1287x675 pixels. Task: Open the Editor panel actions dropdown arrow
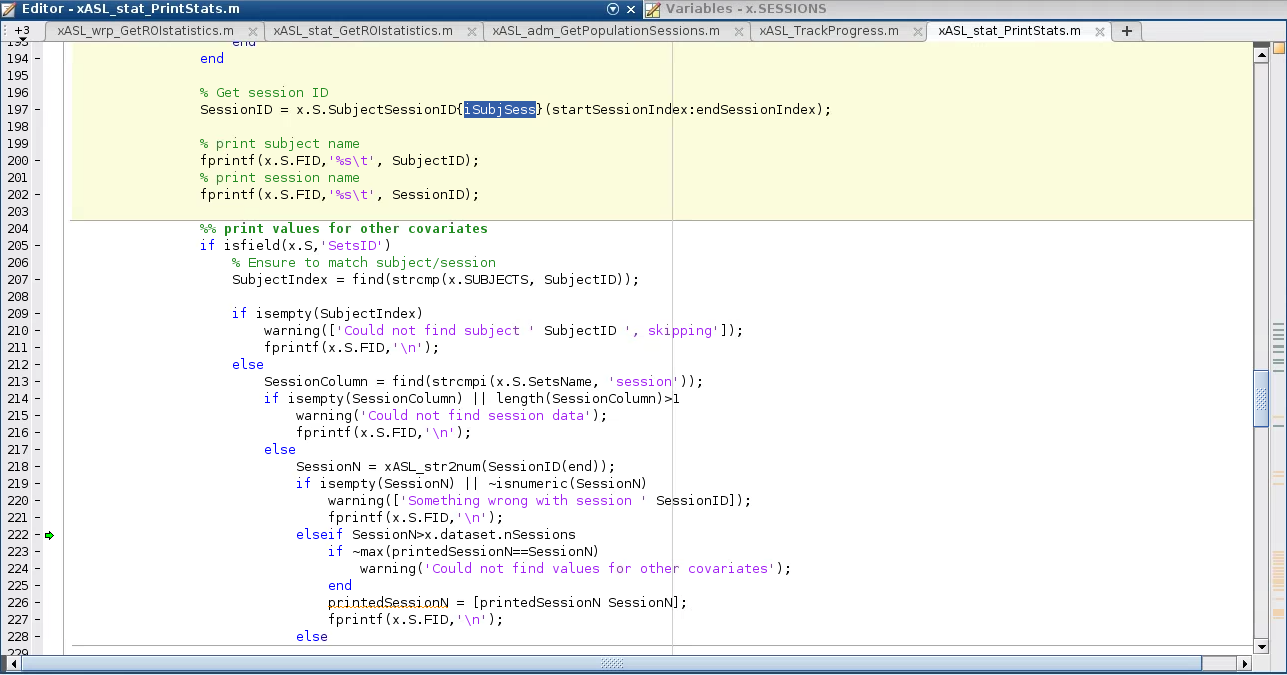click(x=613, y=9)
